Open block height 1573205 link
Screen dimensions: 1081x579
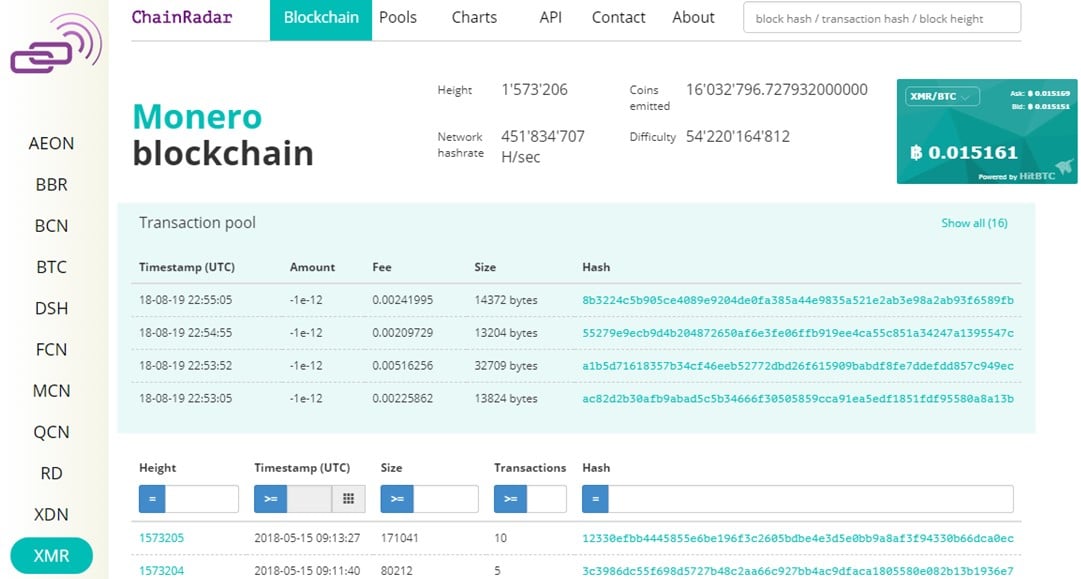[x=161, y=538]
